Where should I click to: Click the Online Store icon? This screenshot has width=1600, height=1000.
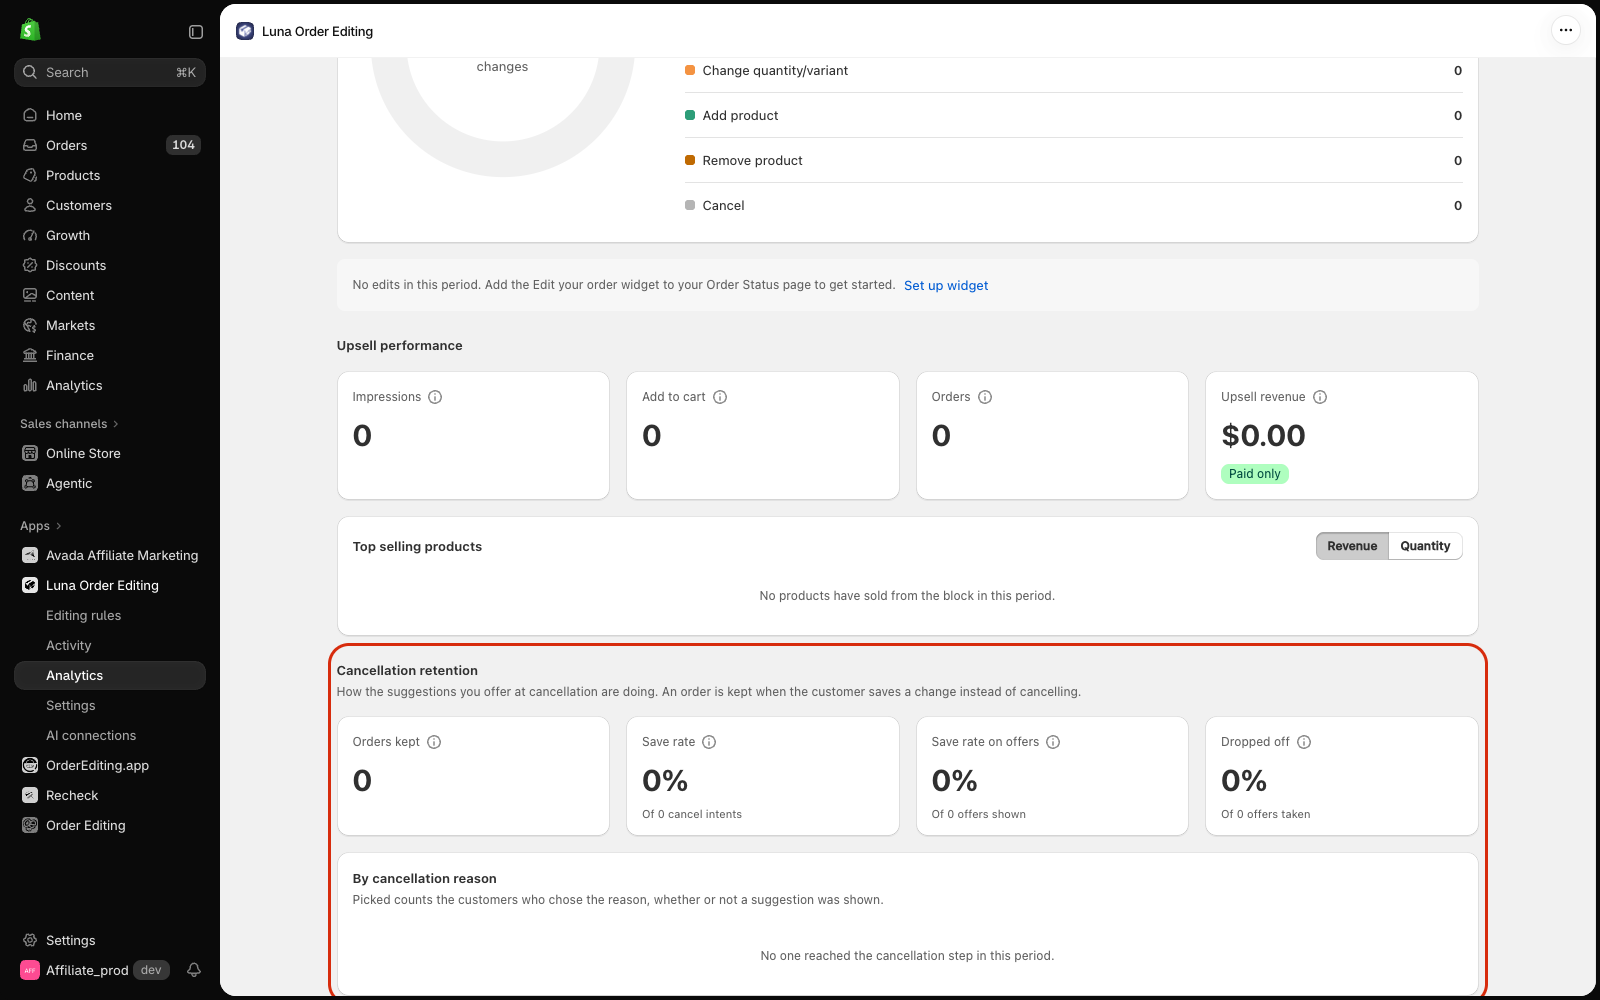click(30, 453)
